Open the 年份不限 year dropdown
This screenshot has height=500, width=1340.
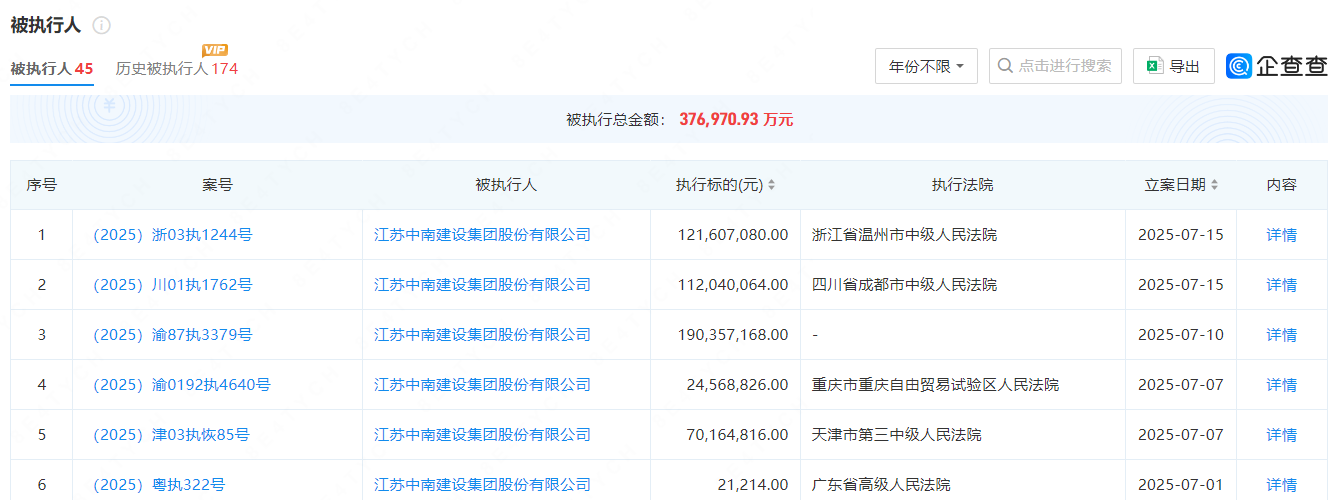click(x=926, y=66)
